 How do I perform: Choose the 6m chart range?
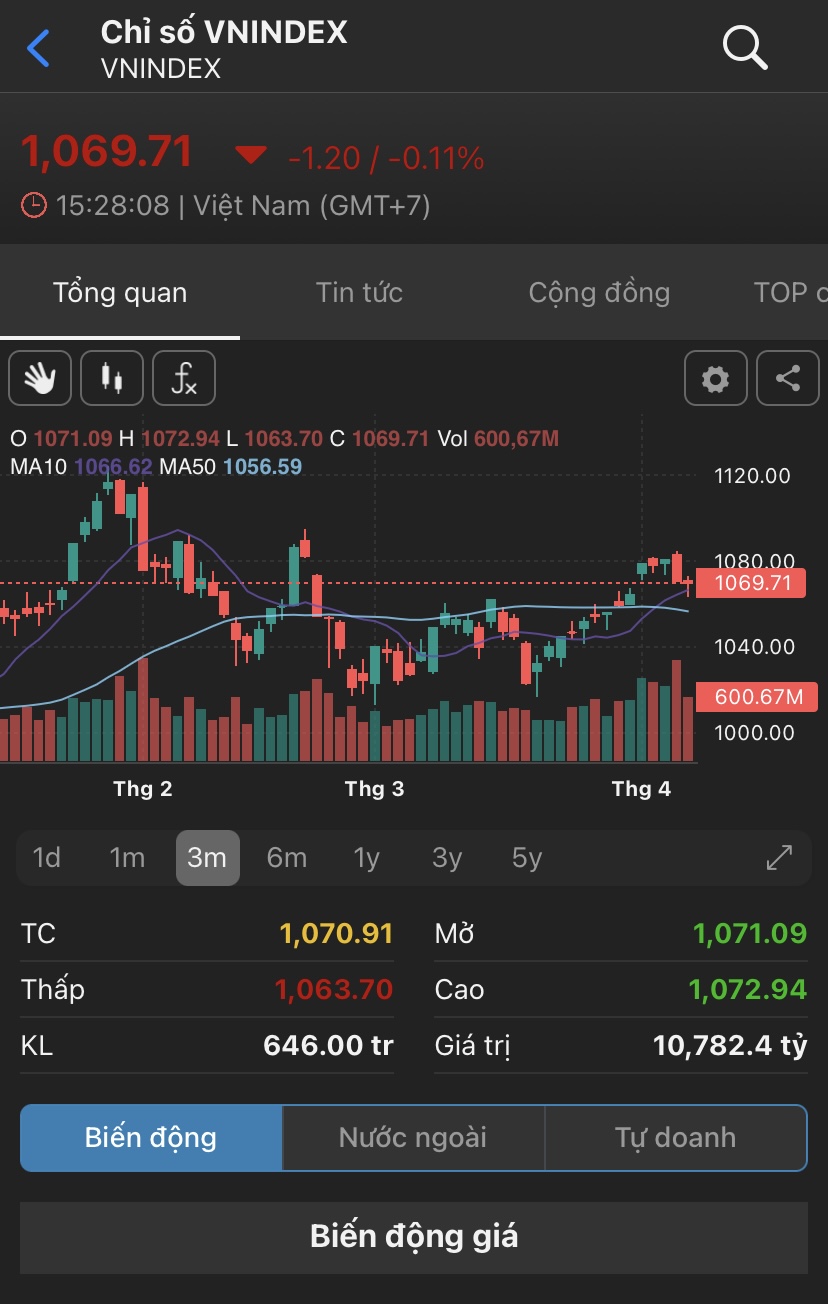(x=287, y=858)
